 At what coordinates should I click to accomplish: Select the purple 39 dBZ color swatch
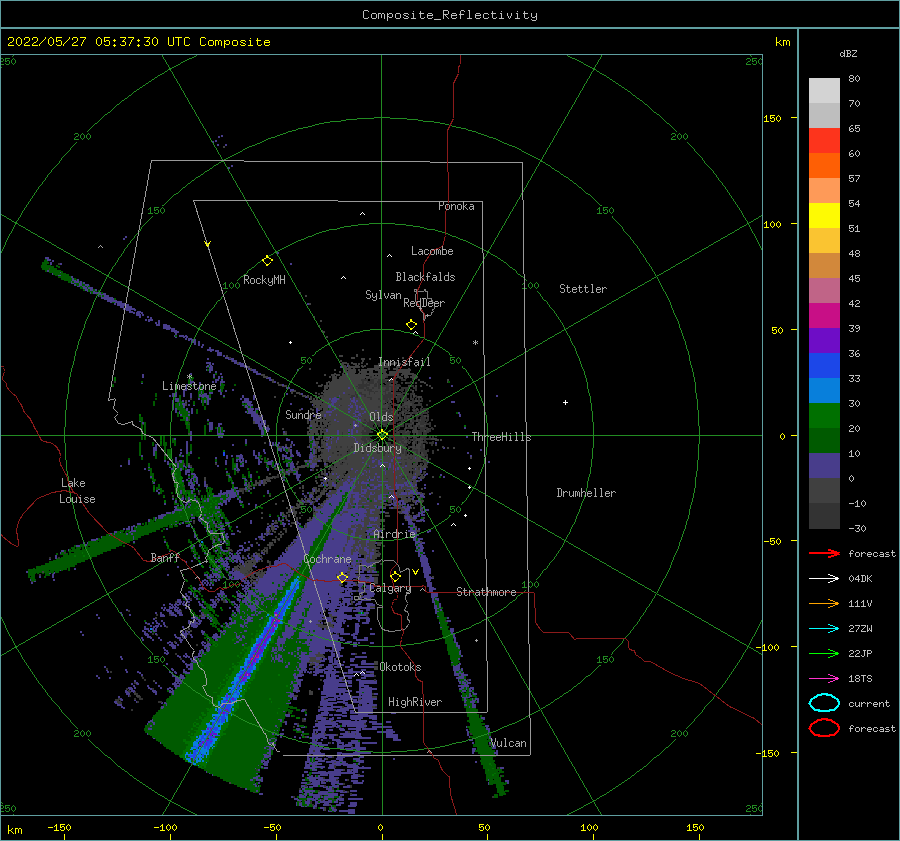coord(824,340)
